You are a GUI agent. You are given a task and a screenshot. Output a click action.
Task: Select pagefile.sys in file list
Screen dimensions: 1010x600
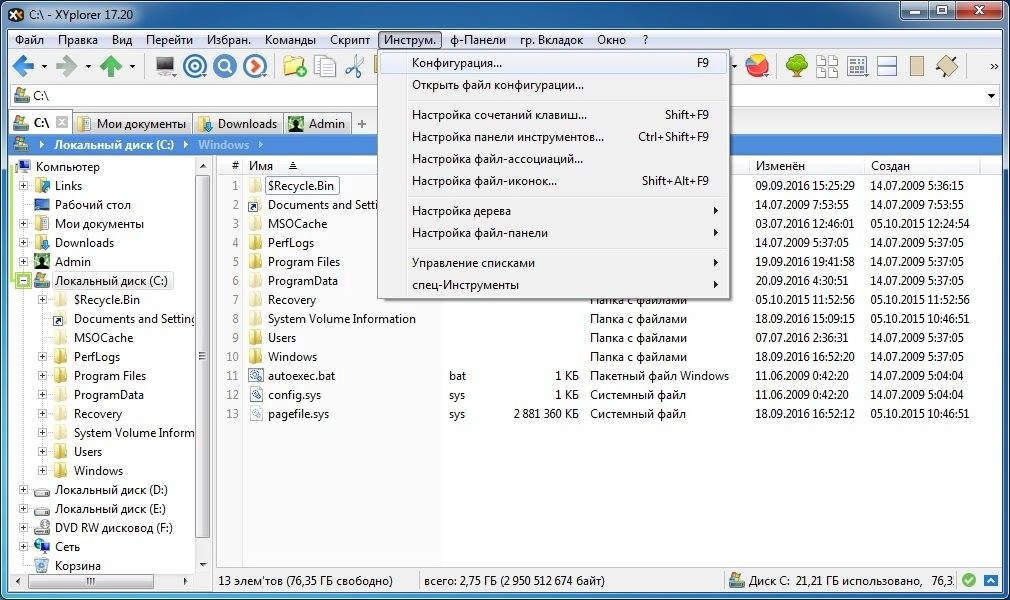(x=298, y=414)
